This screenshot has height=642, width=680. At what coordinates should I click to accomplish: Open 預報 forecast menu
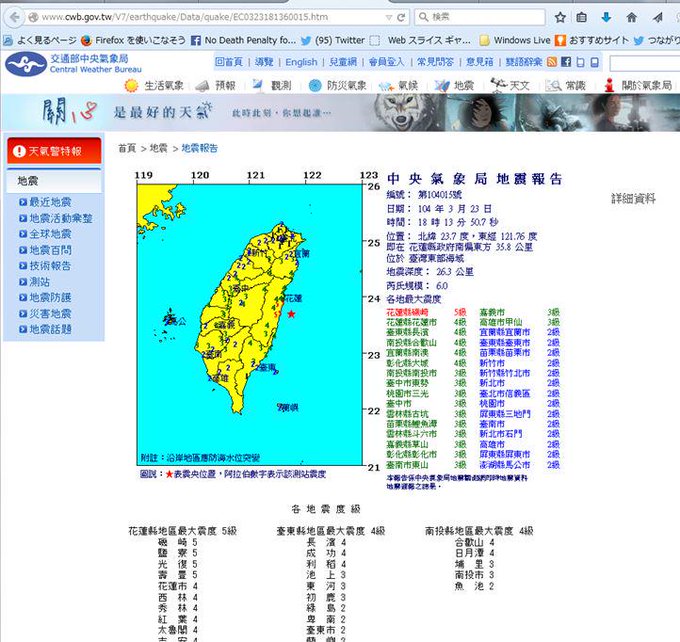point(215,85)
